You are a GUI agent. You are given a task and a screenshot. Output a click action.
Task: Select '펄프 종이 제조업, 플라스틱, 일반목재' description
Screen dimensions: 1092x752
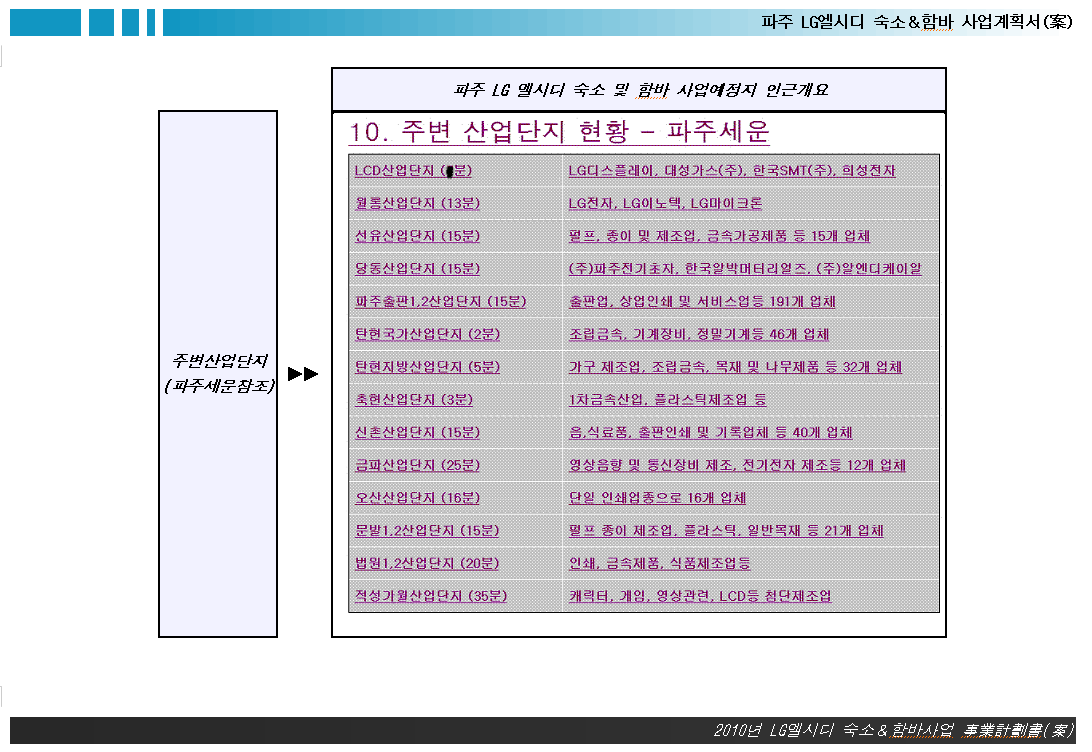pos(726,531)
